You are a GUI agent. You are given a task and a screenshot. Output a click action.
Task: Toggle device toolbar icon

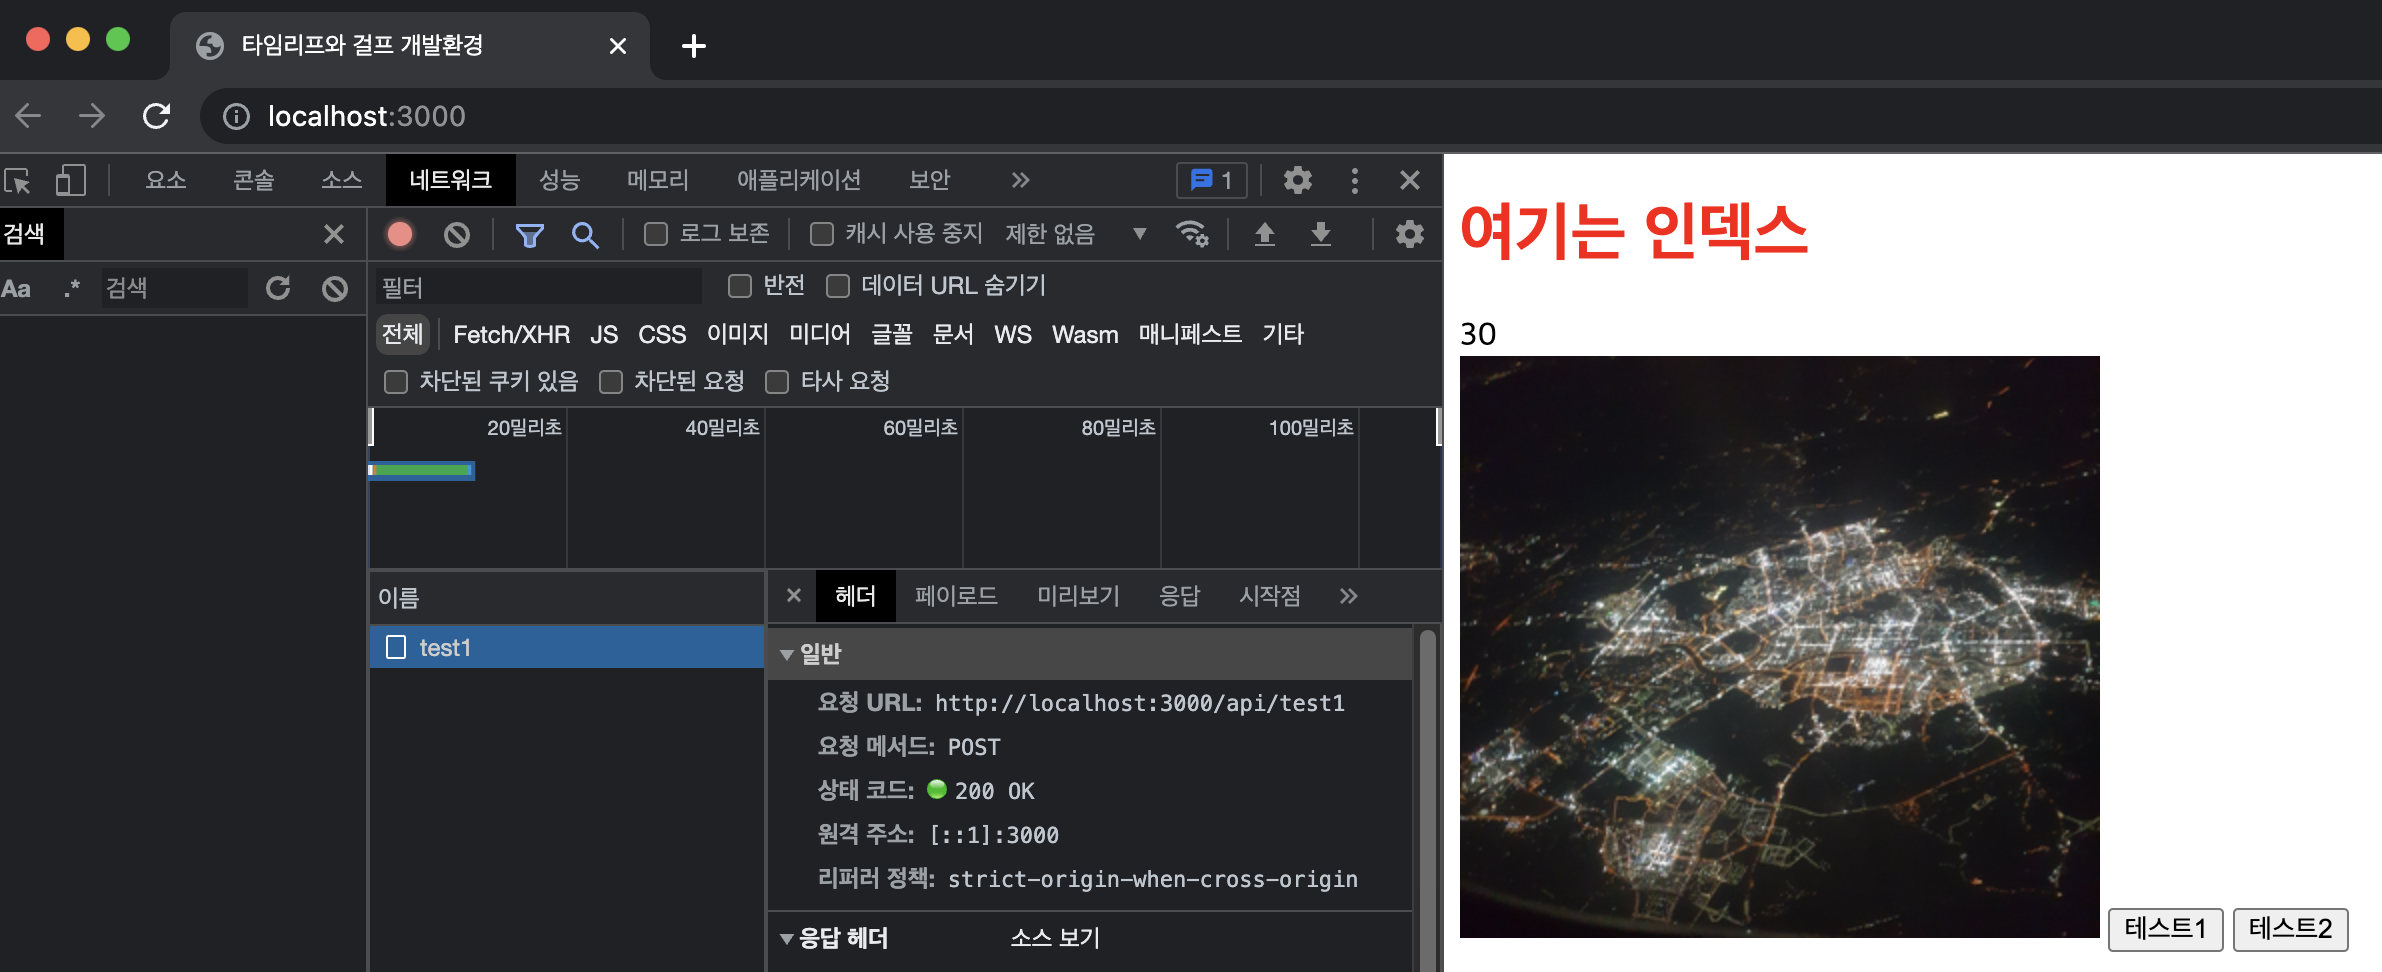(70, 181)
